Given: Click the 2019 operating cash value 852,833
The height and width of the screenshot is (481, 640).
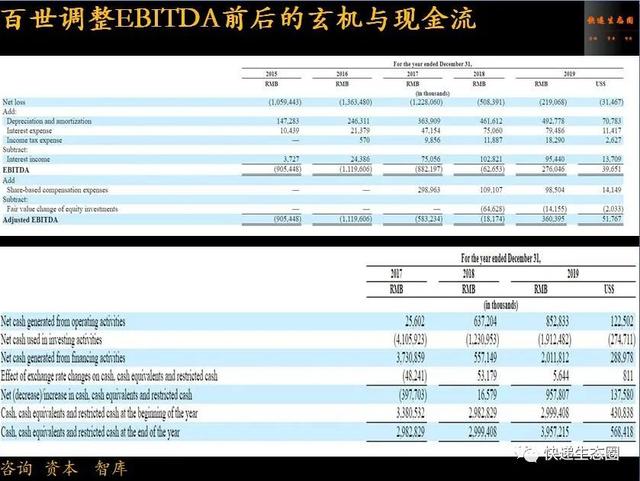Looking at the screenshot, I should pos(558,321).
